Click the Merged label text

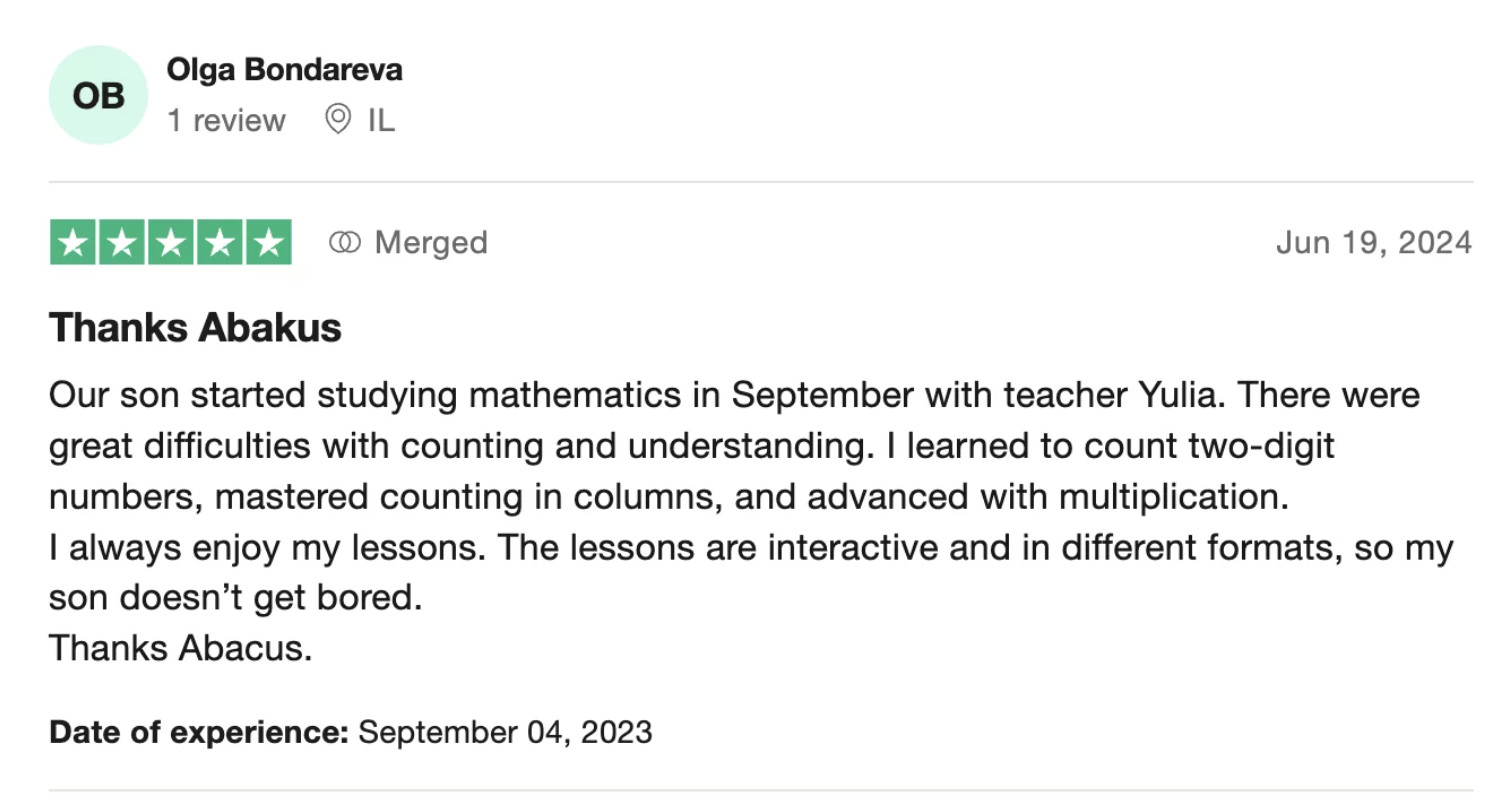(x=431, y=243)
